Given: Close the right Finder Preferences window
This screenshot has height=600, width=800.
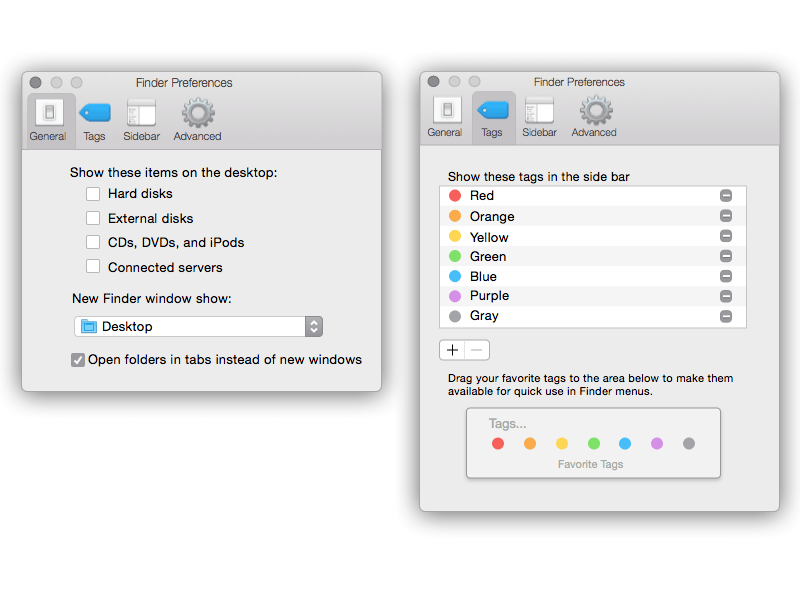Looking at the screenshot, I should [x=434, y=81].
